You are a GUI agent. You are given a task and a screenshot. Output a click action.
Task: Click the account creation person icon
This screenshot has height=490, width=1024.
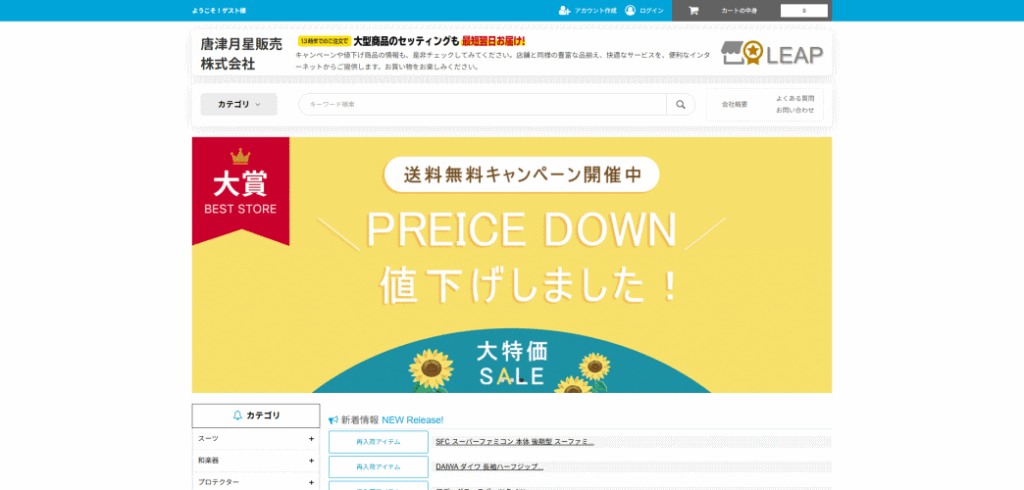pos(565,10)
